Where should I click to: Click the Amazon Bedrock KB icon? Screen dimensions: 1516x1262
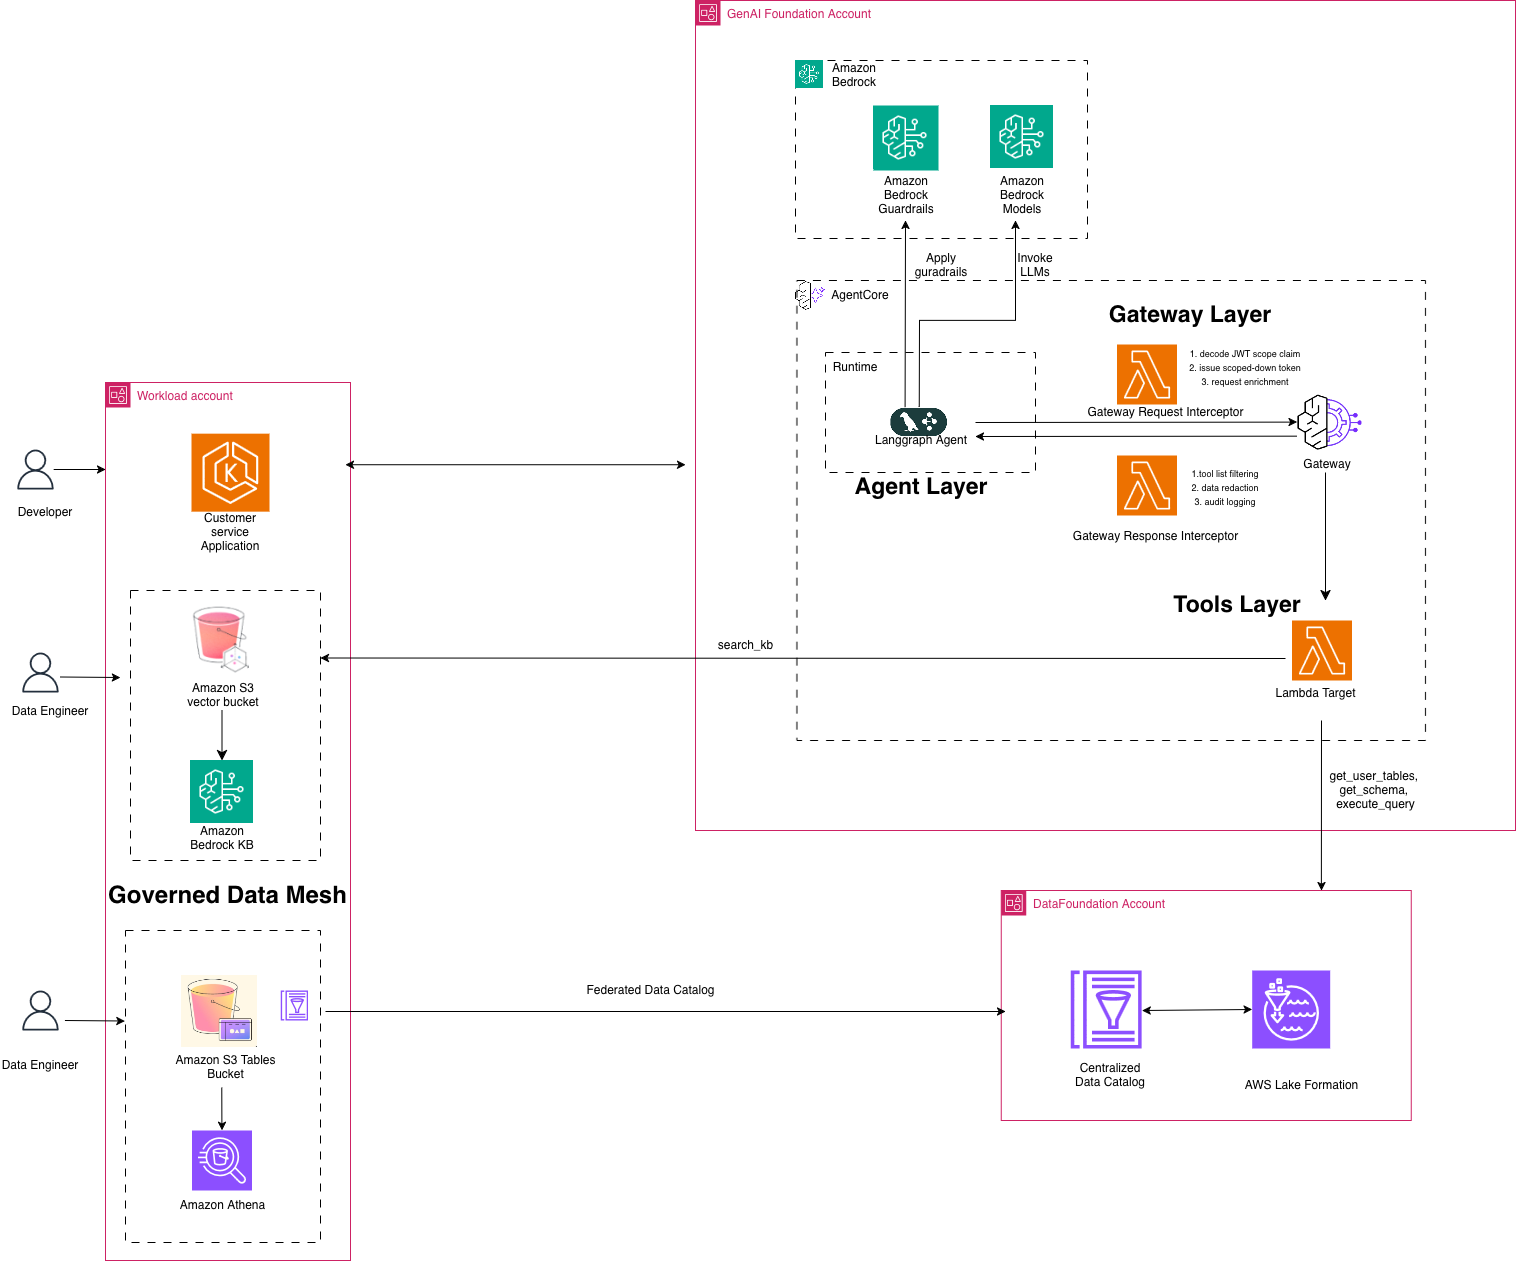221,791
